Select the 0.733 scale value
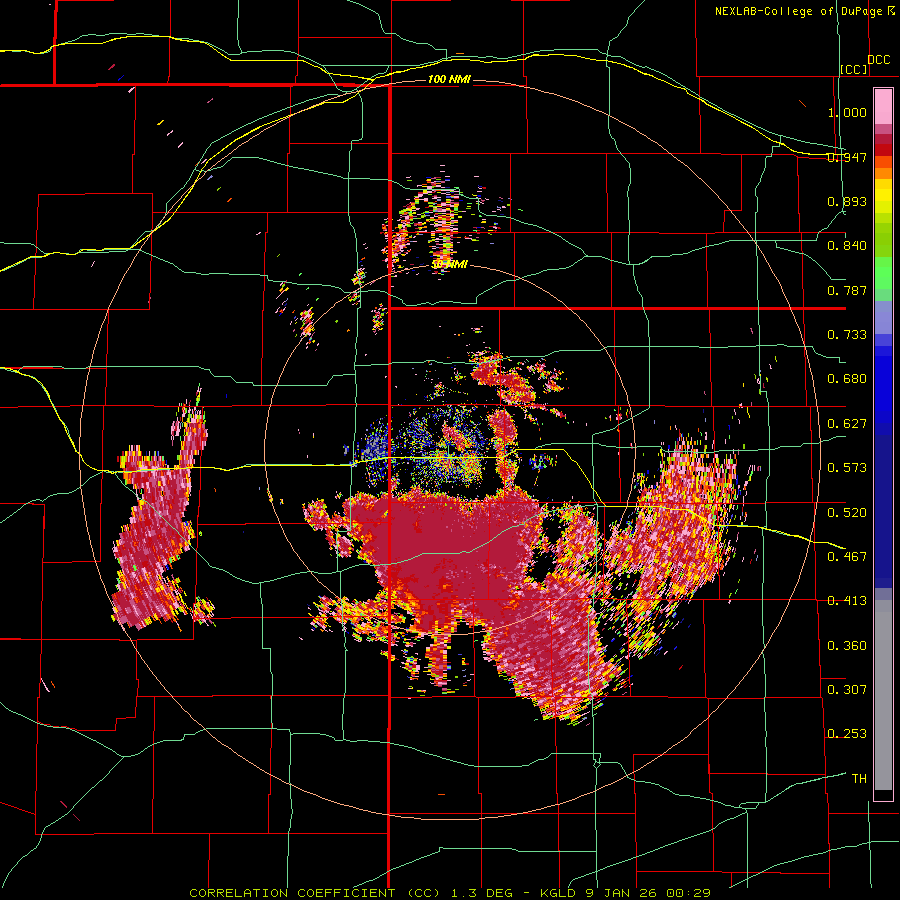Image resolution: width=900 pixels, height=900 pixels. [847, 335]
